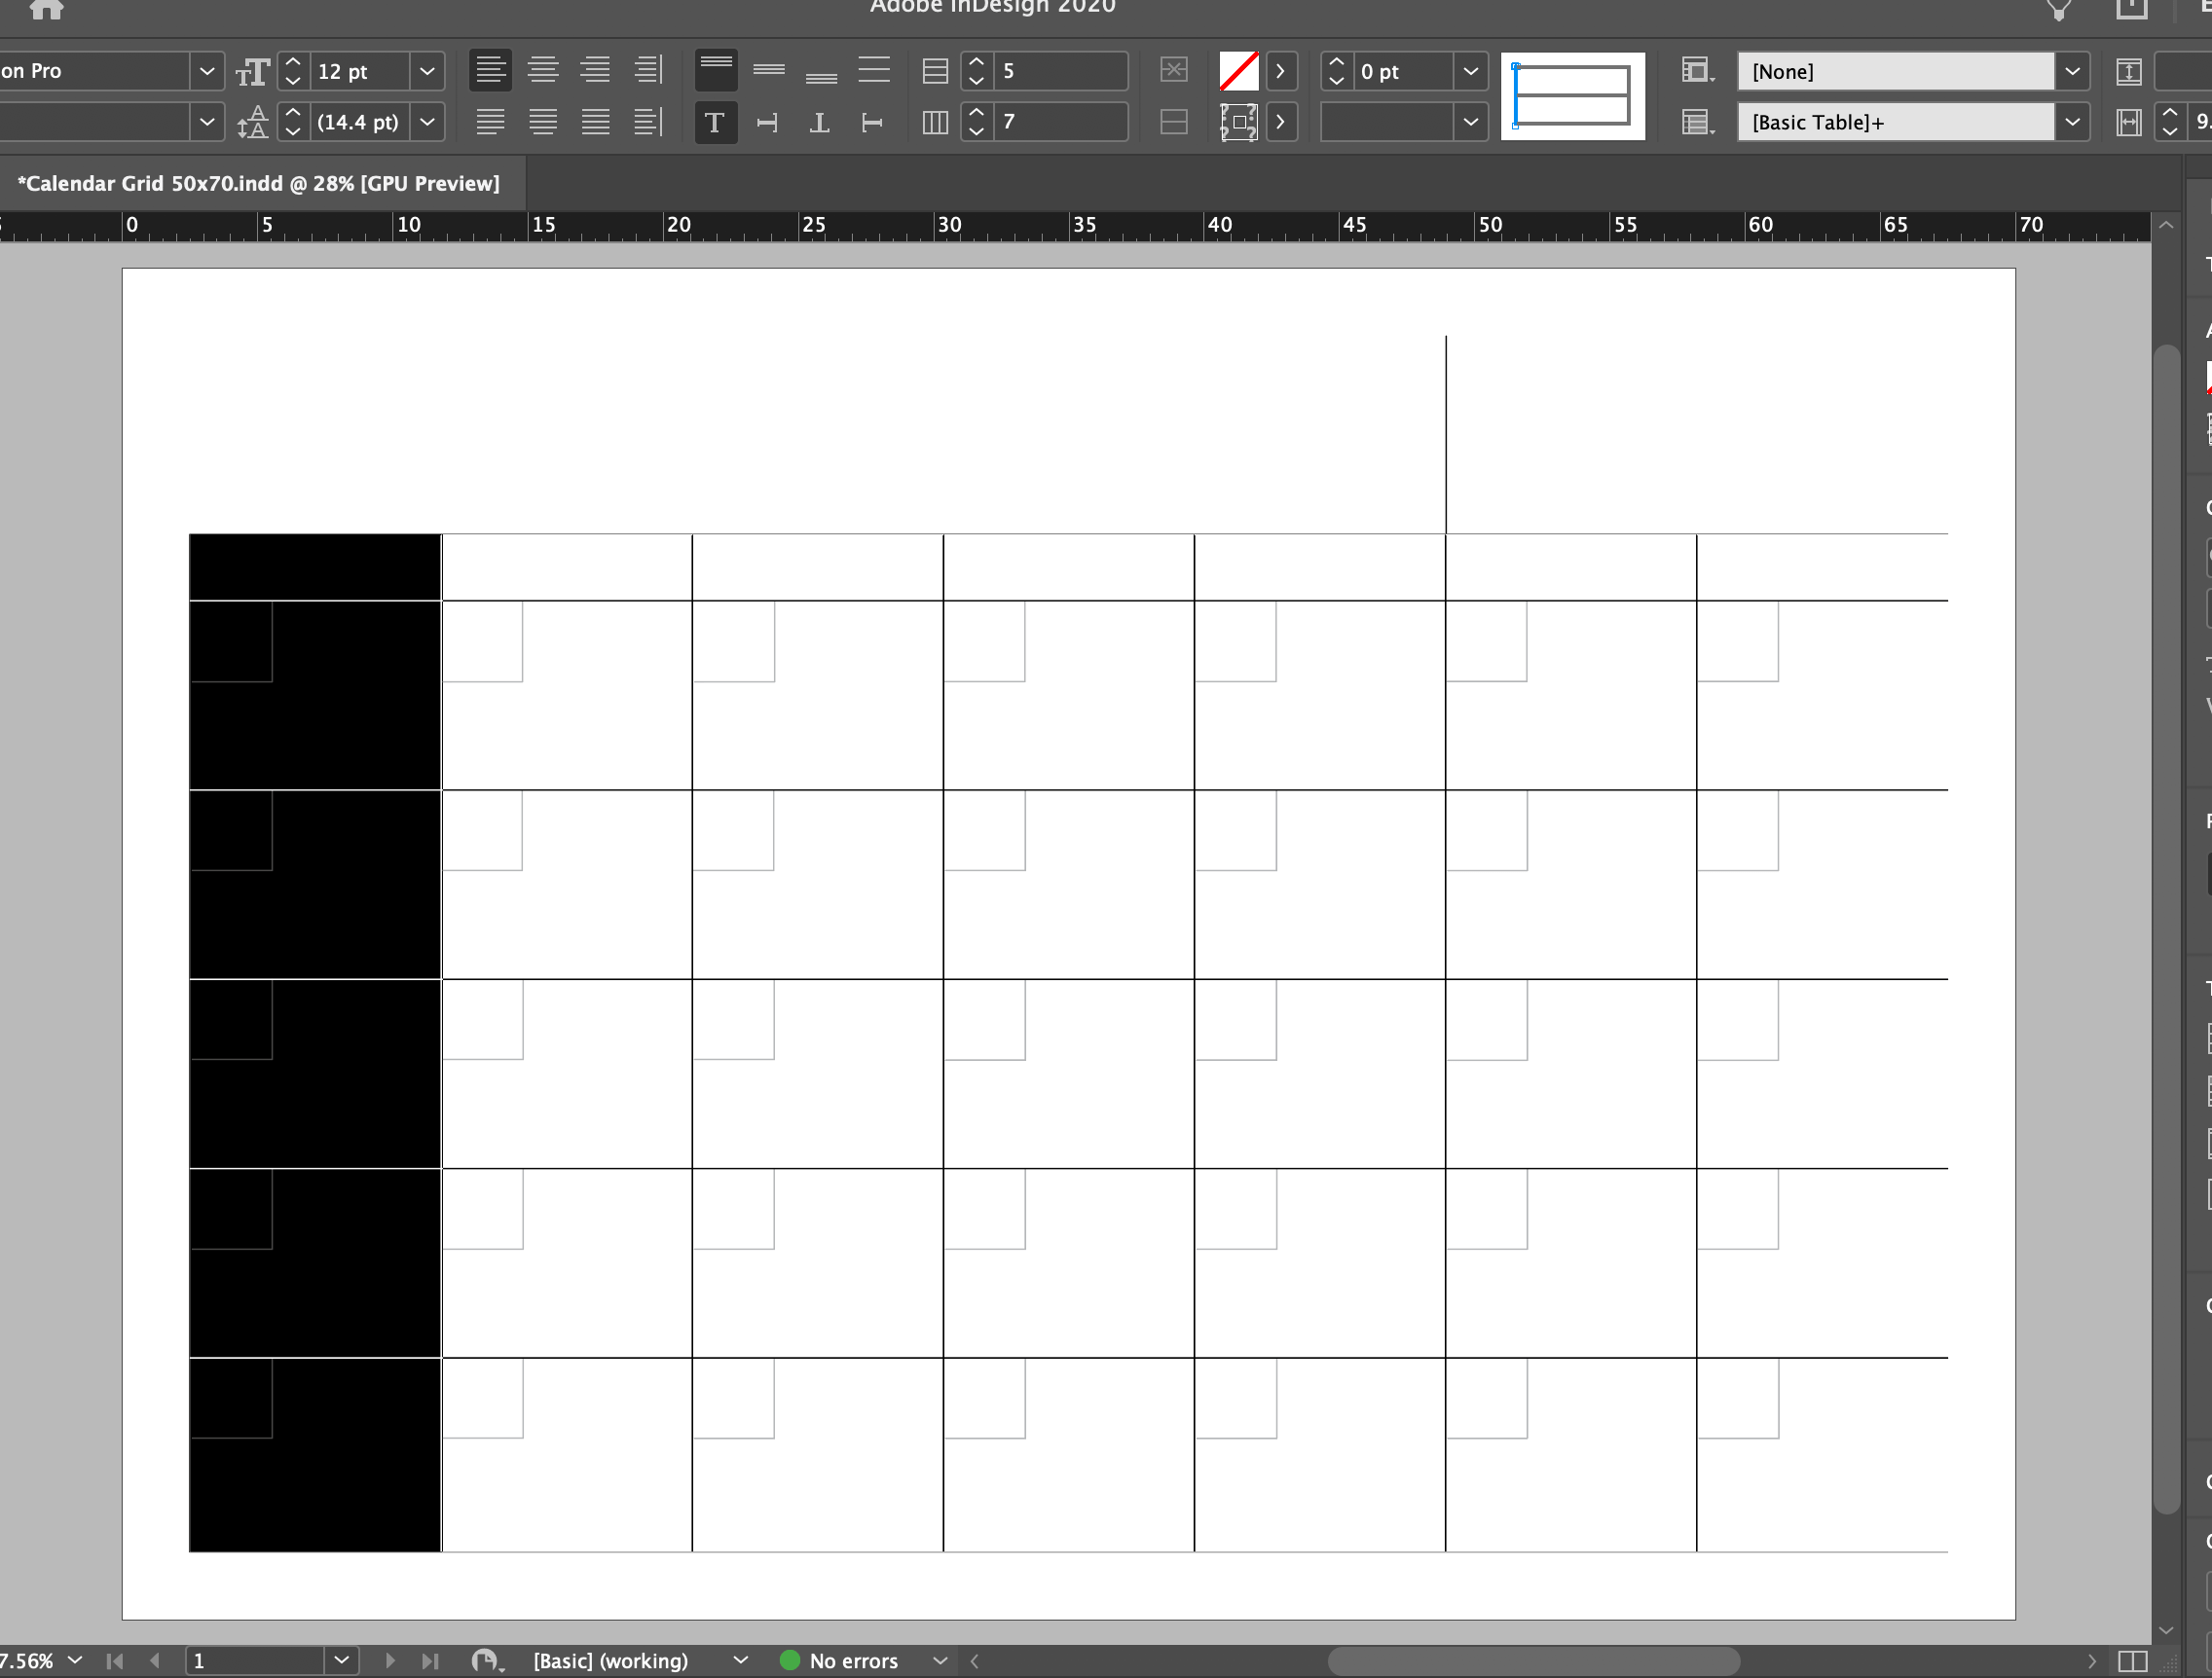Open preflight profile icon in status bar

click(486, 1660)
